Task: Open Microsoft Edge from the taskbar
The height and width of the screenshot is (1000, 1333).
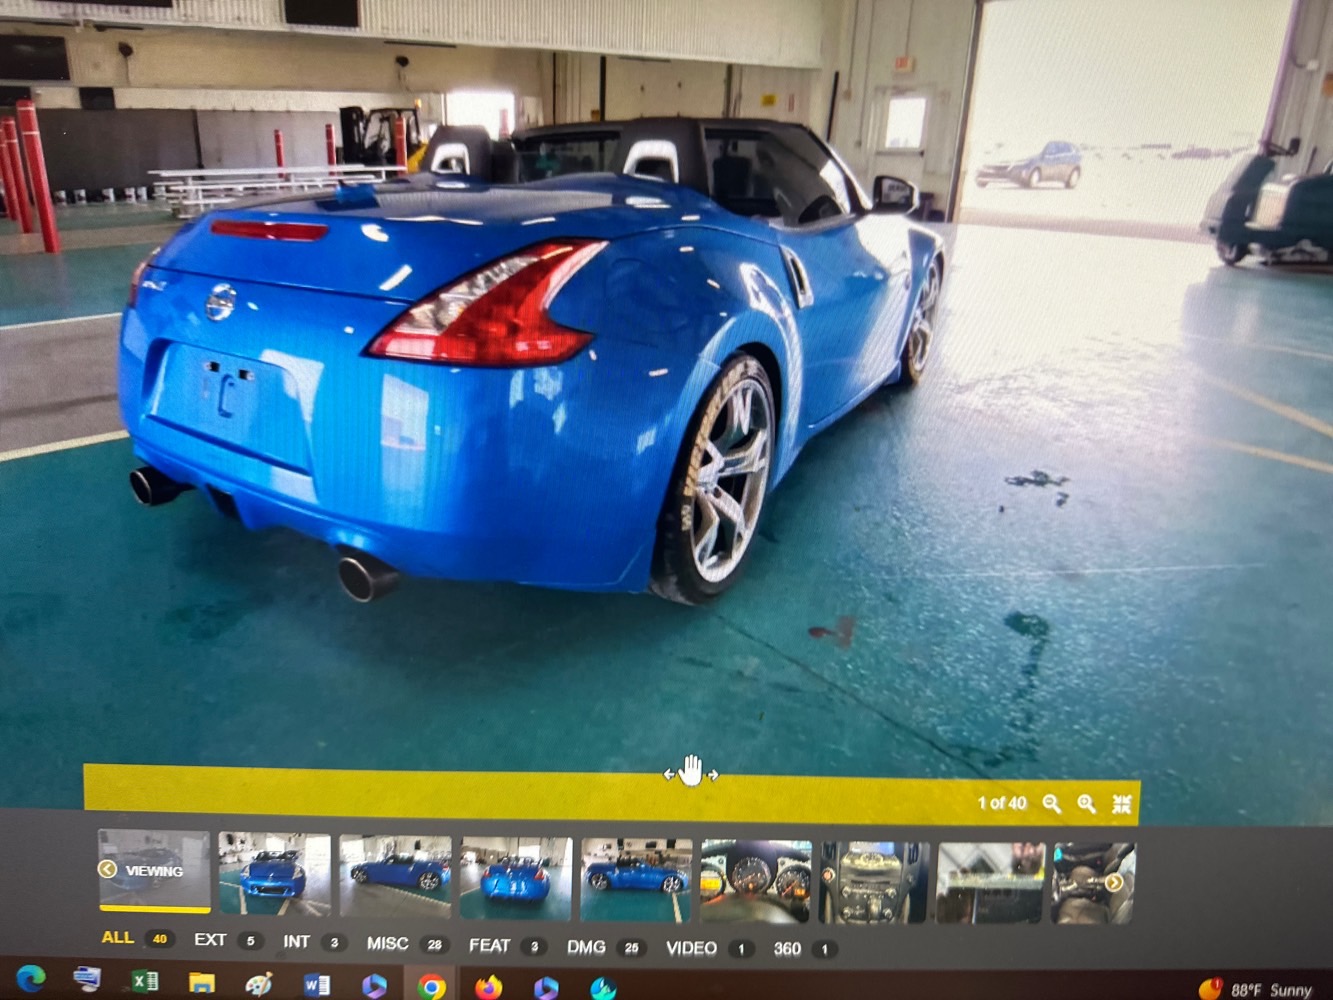Action: click(31, 979)
